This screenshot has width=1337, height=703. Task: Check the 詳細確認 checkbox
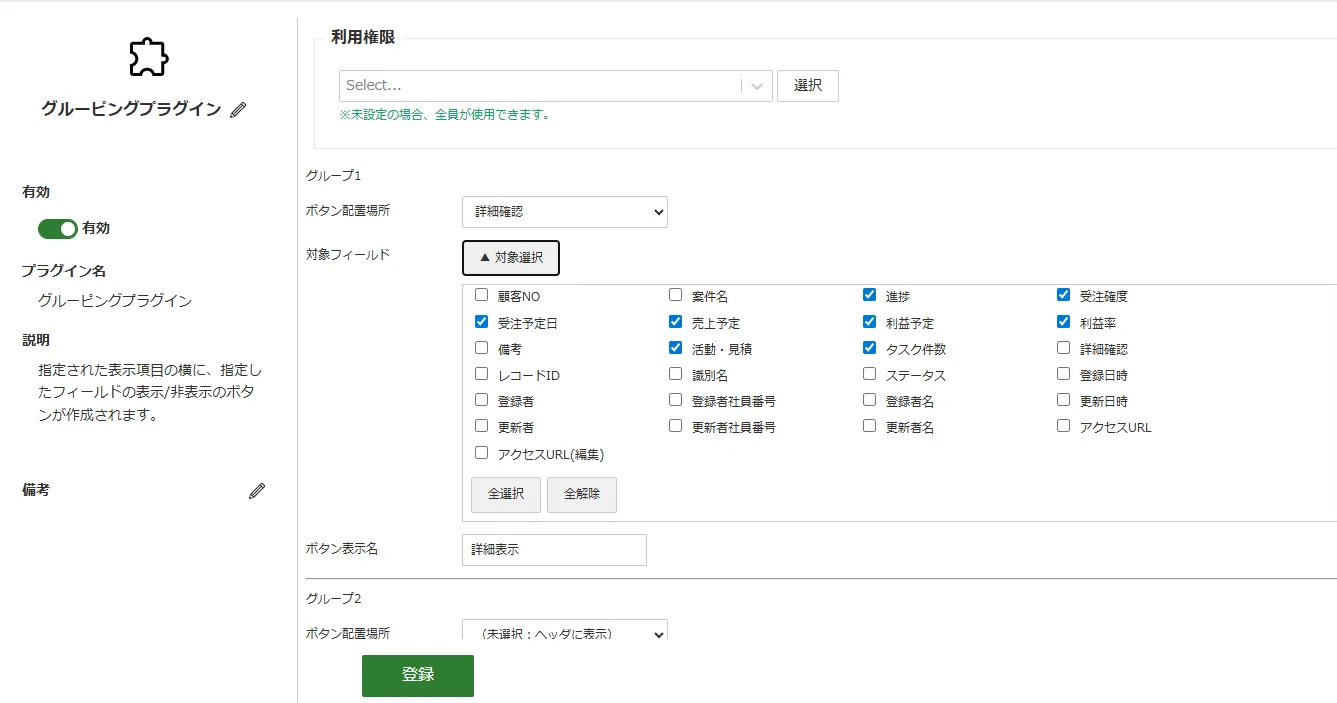click(1063, 348)
